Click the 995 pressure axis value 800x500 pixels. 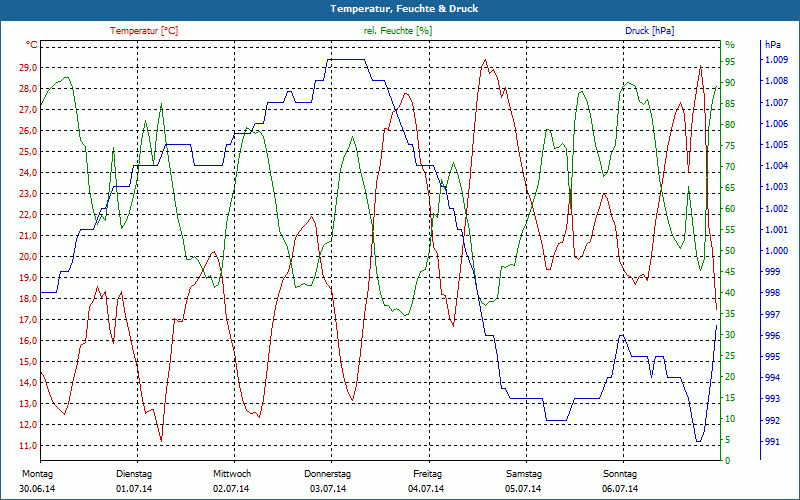point(773,357)
